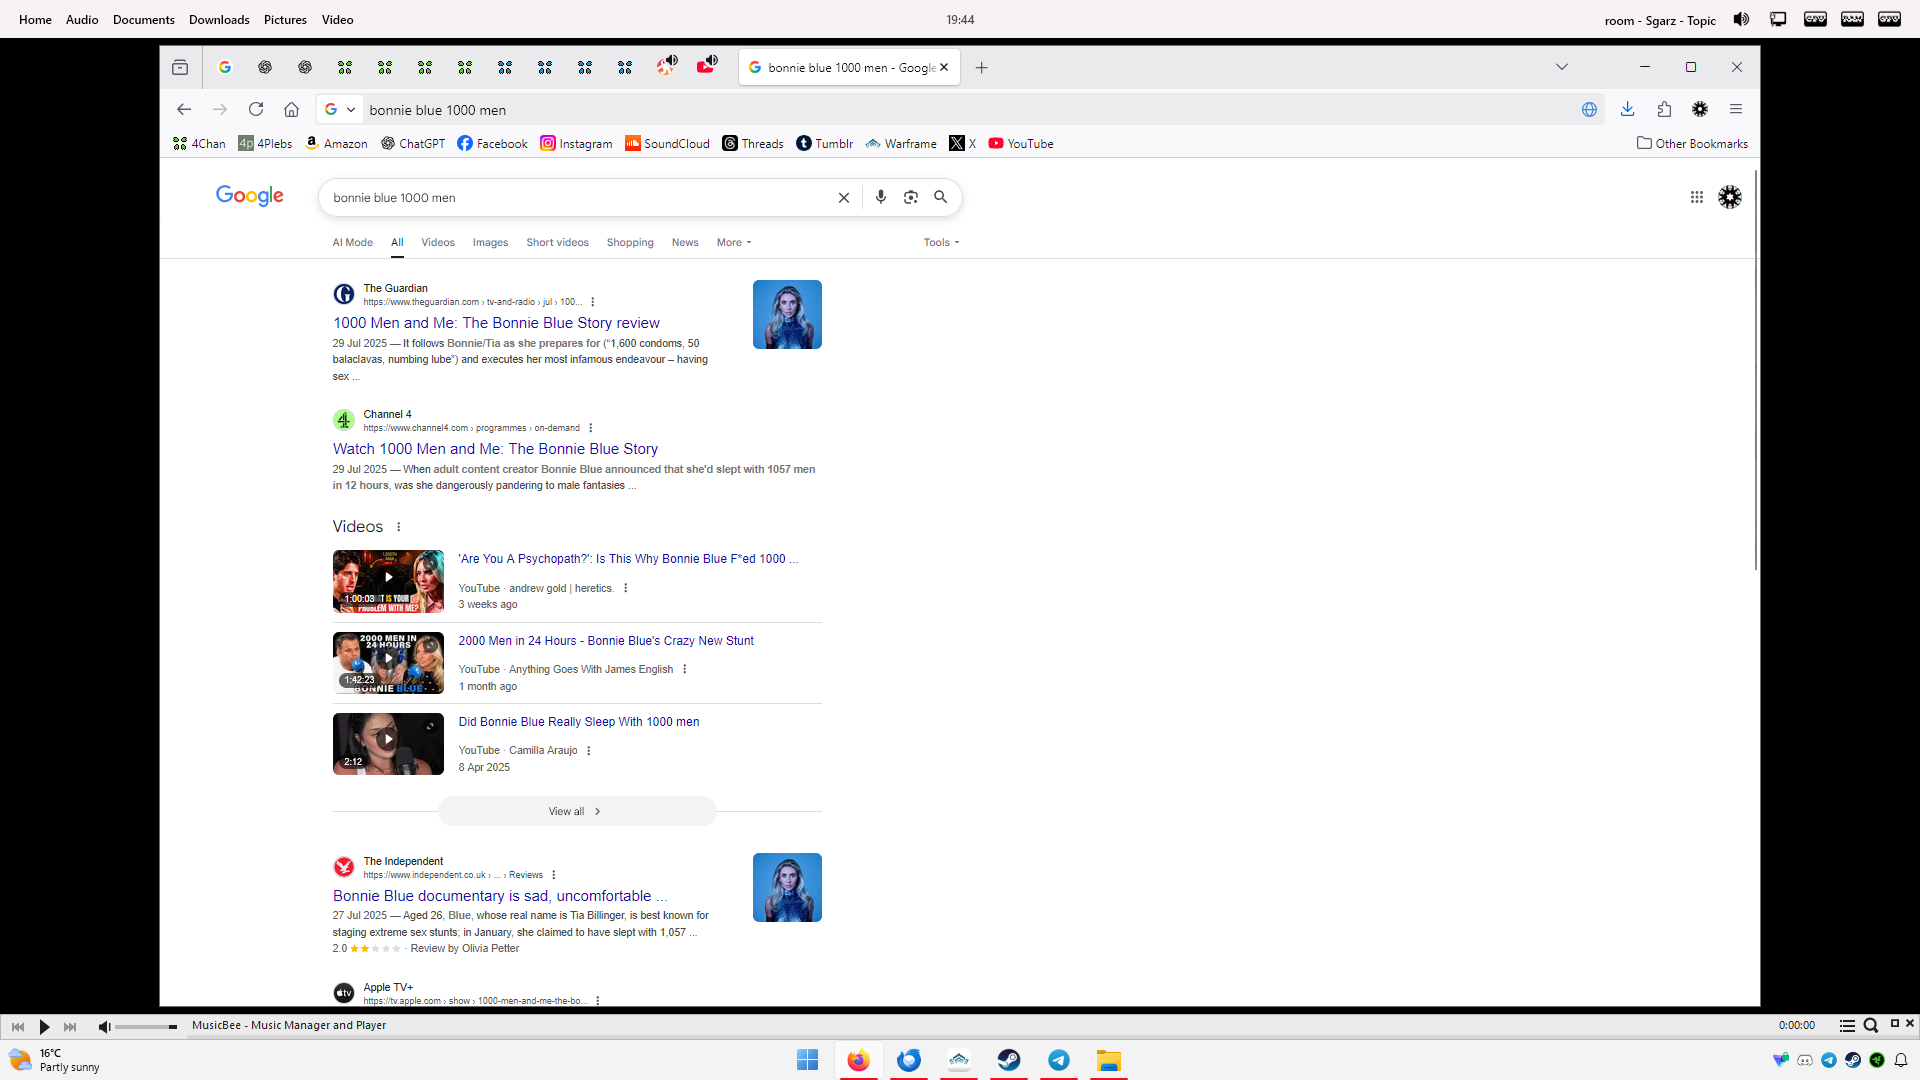Expand the search engine dropdown in address bar
1920x1080 pixels.
coord(351,110)
